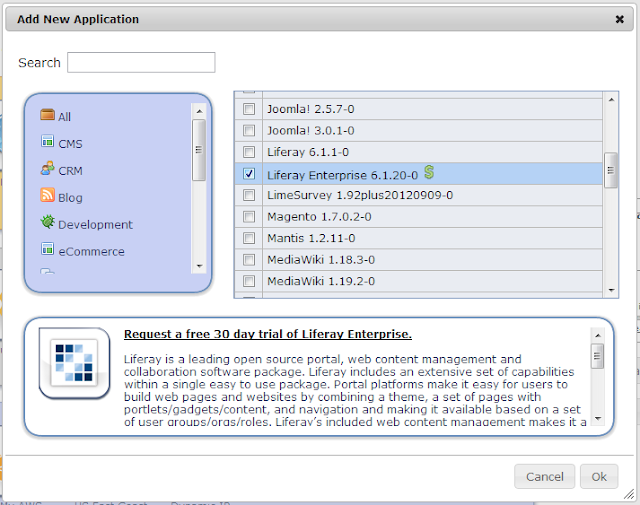Check the Magento 1.7.0.2-0 checkbox
Viewport: 640px width, 505px height.
249,217
